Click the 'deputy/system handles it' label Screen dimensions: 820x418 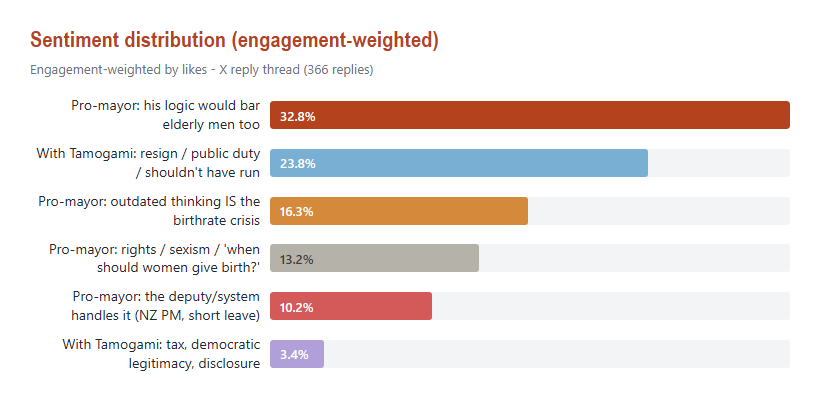click(x=165, y=306)
